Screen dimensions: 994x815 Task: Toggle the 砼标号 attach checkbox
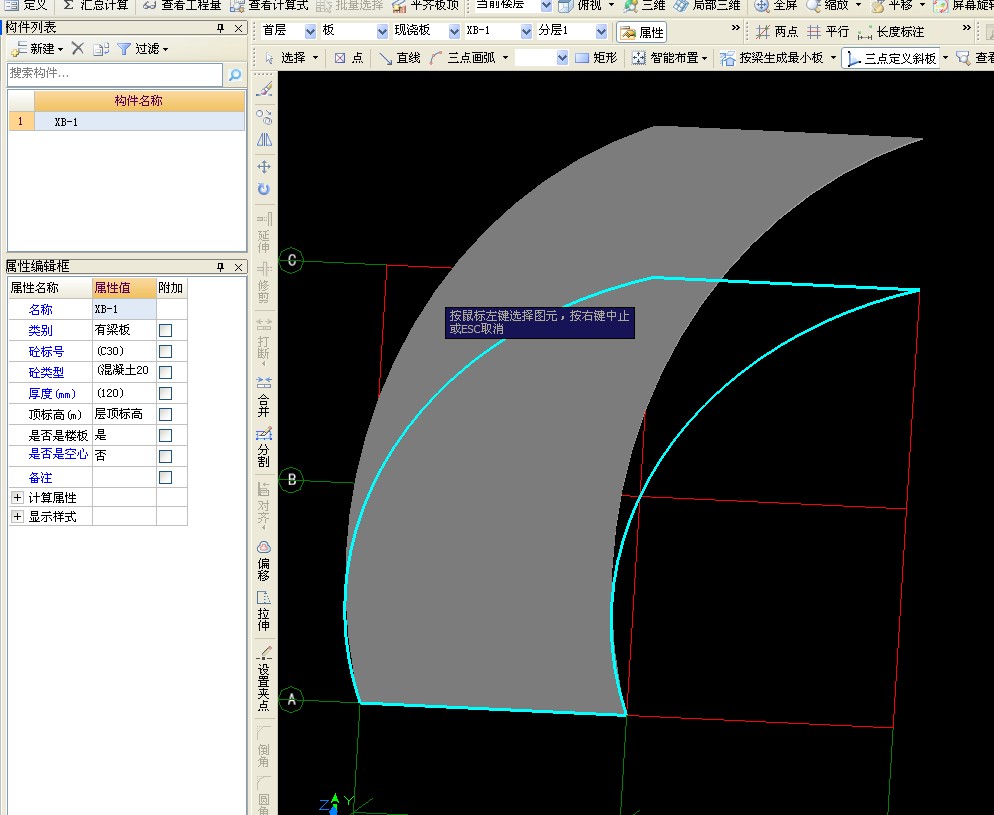pyautogui.click(x=165, y=351)
